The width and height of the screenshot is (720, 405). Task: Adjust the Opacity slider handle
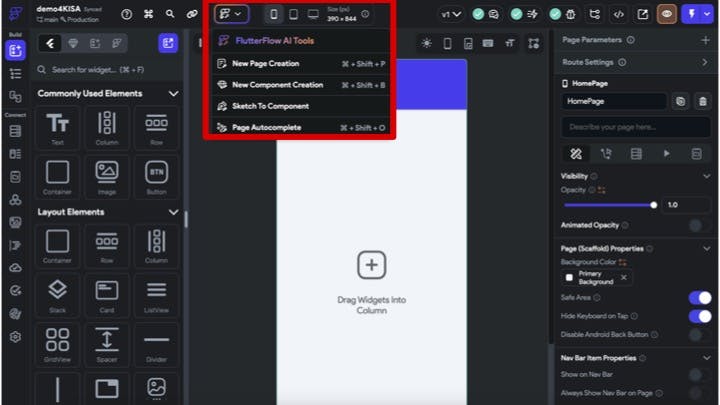point(653,205)
